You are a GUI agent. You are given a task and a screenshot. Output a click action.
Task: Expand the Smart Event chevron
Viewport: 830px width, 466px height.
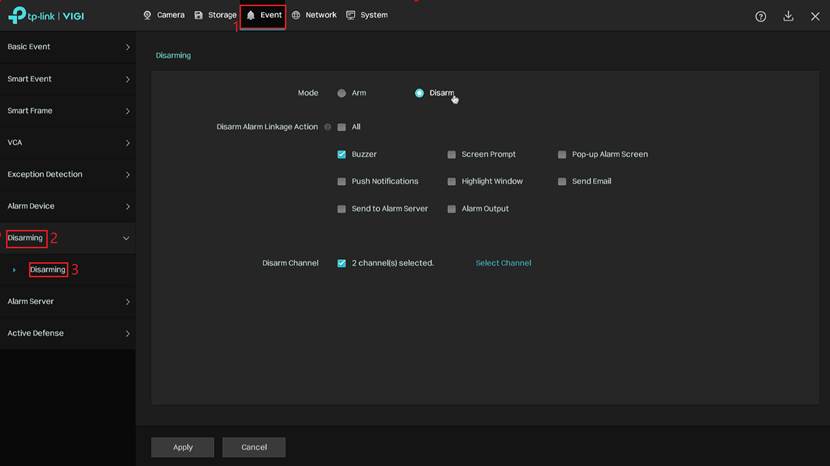coord(128,79)
